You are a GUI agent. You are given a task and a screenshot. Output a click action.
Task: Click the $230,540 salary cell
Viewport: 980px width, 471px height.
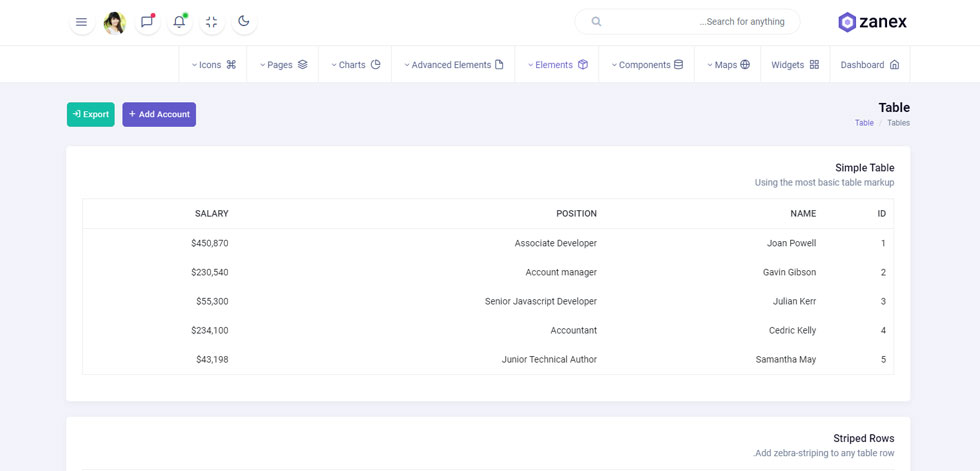[210, 272]
